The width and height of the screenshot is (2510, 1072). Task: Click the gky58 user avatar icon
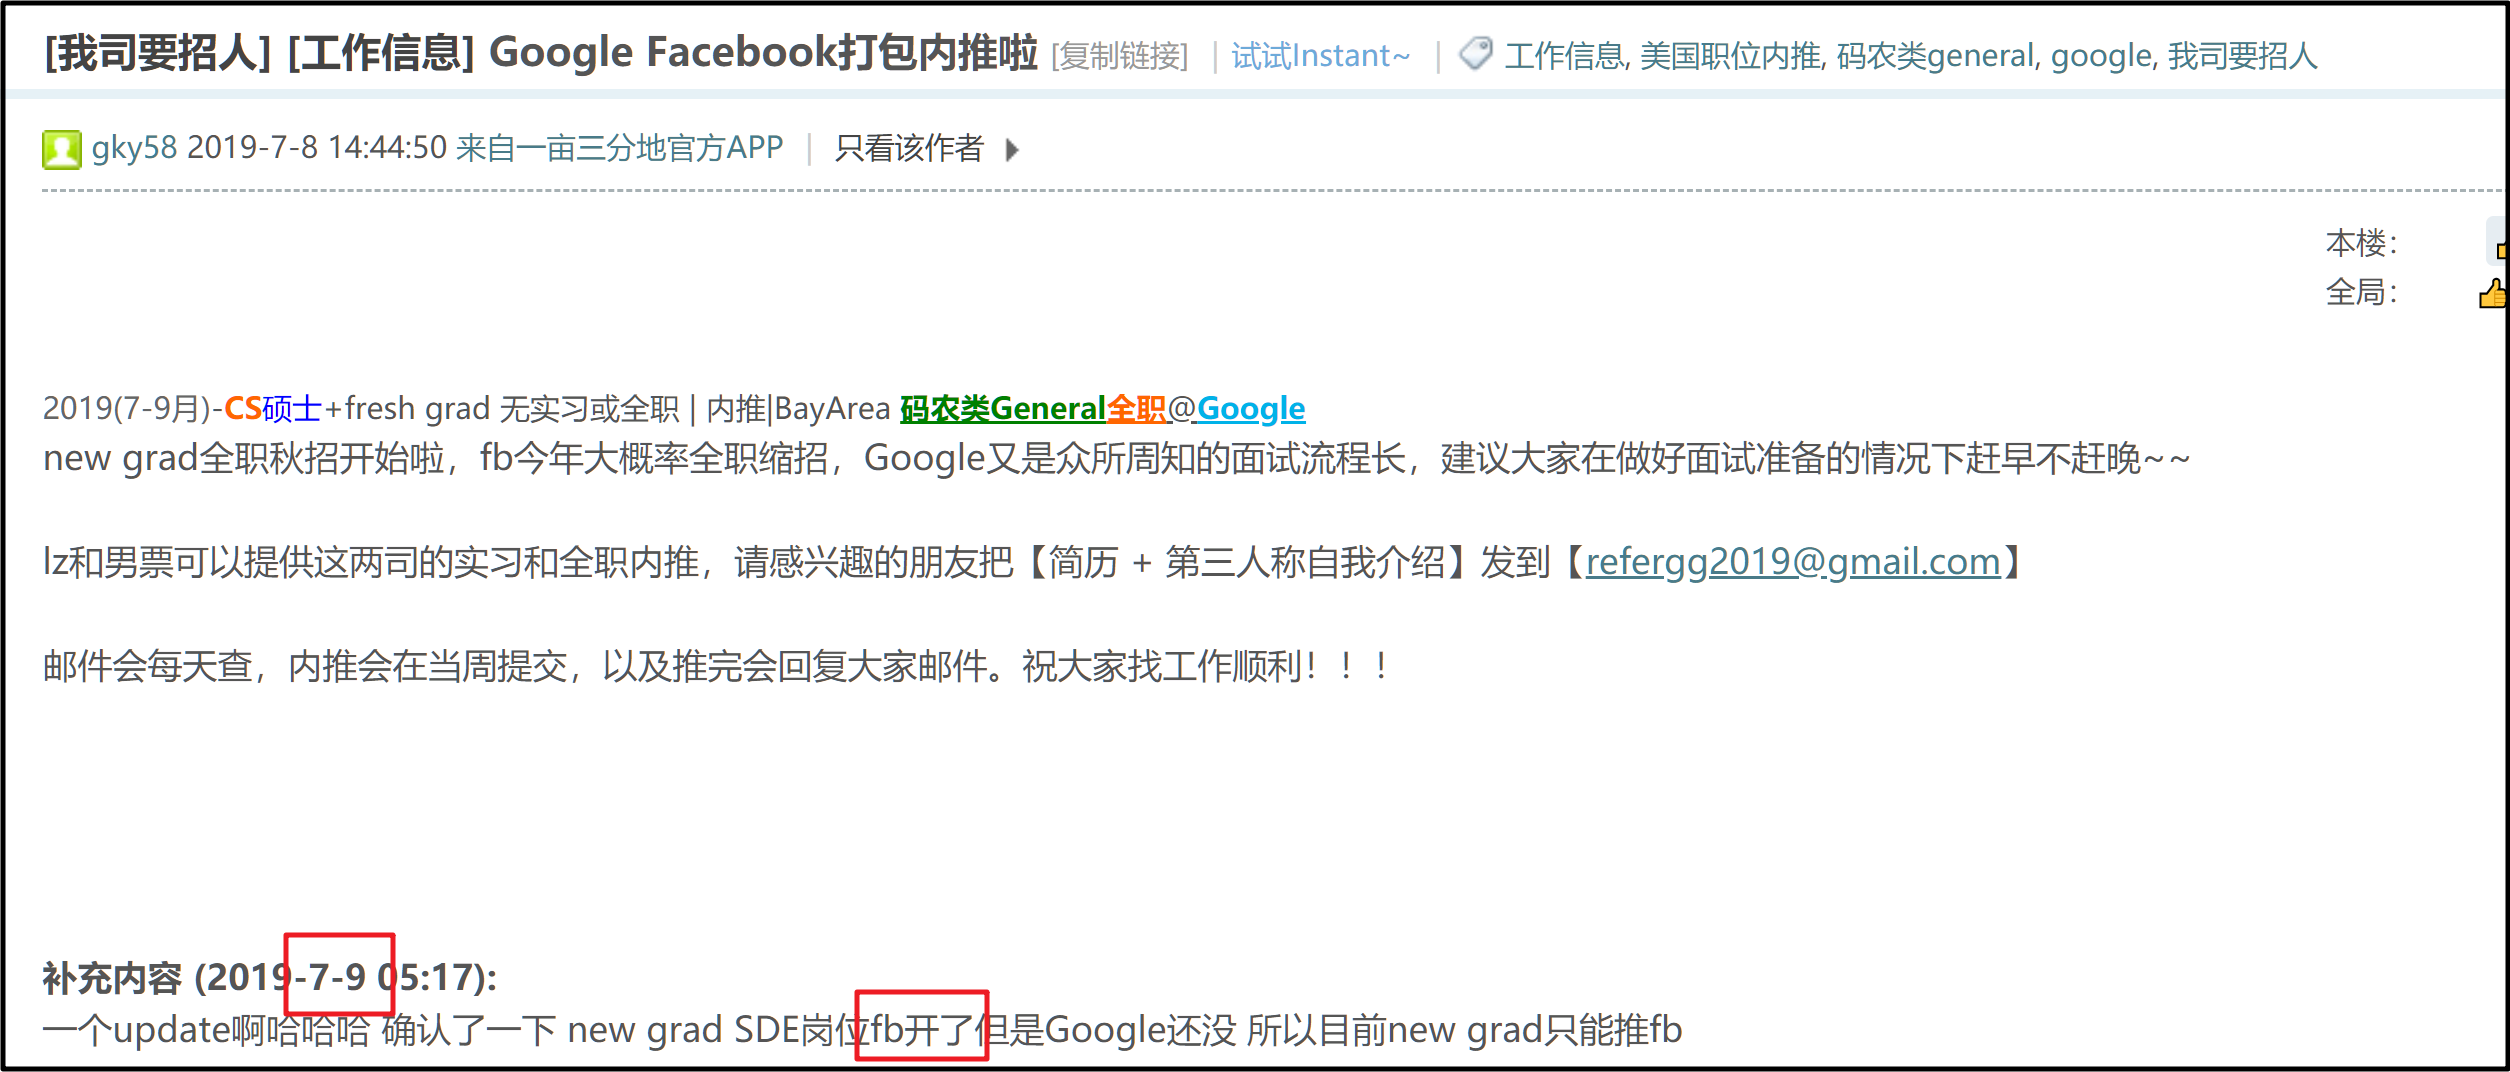[x=61, y=149]
